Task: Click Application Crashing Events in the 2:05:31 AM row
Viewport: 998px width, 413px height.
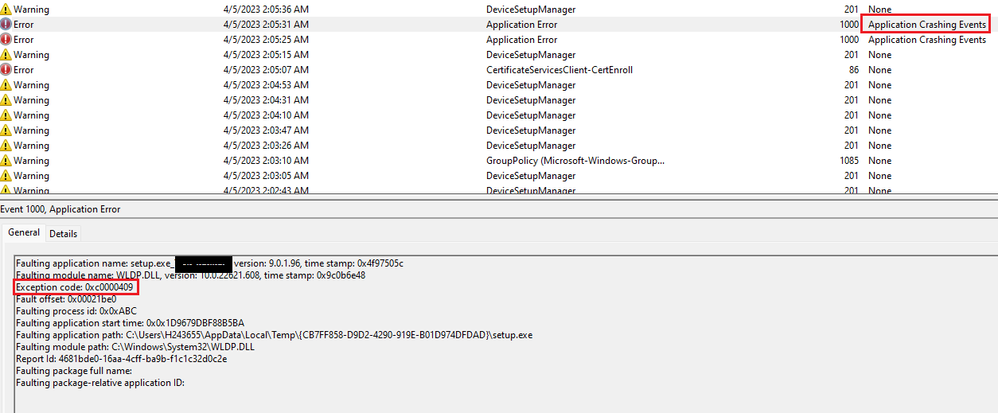Action: coord(927,24)
